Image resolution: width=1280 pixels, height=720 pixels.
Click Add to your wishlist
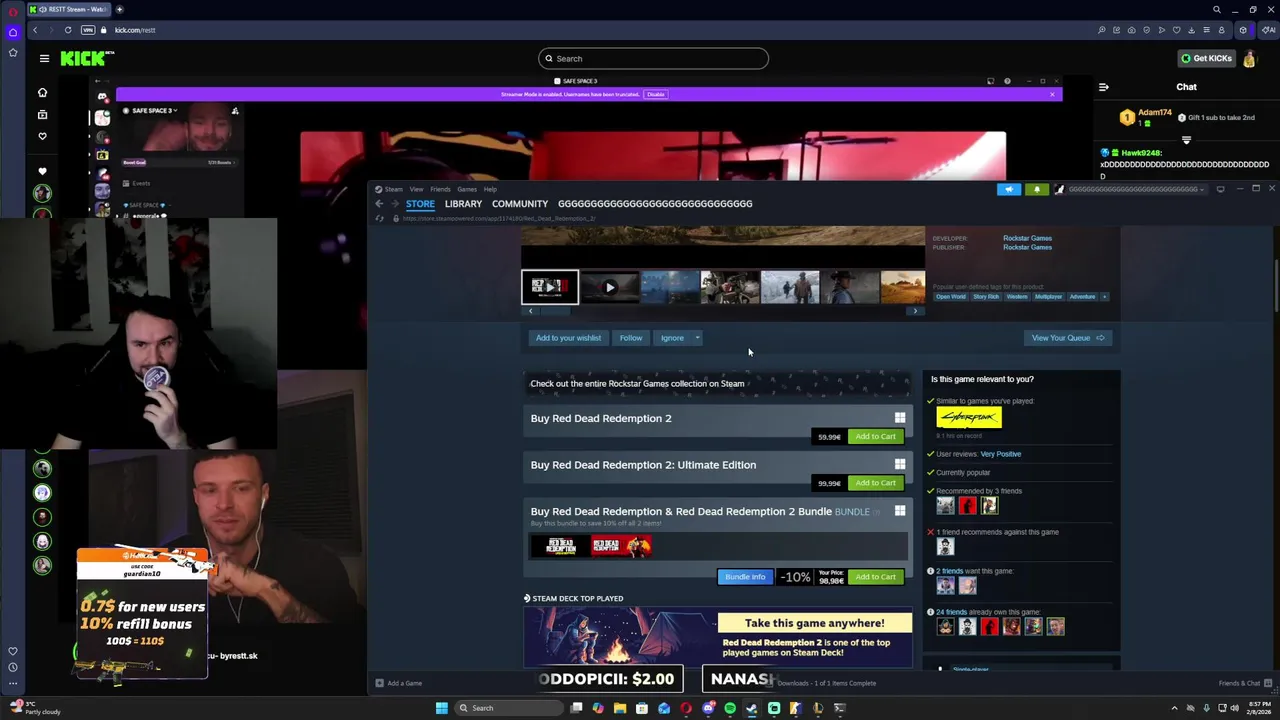pos(568,338)
